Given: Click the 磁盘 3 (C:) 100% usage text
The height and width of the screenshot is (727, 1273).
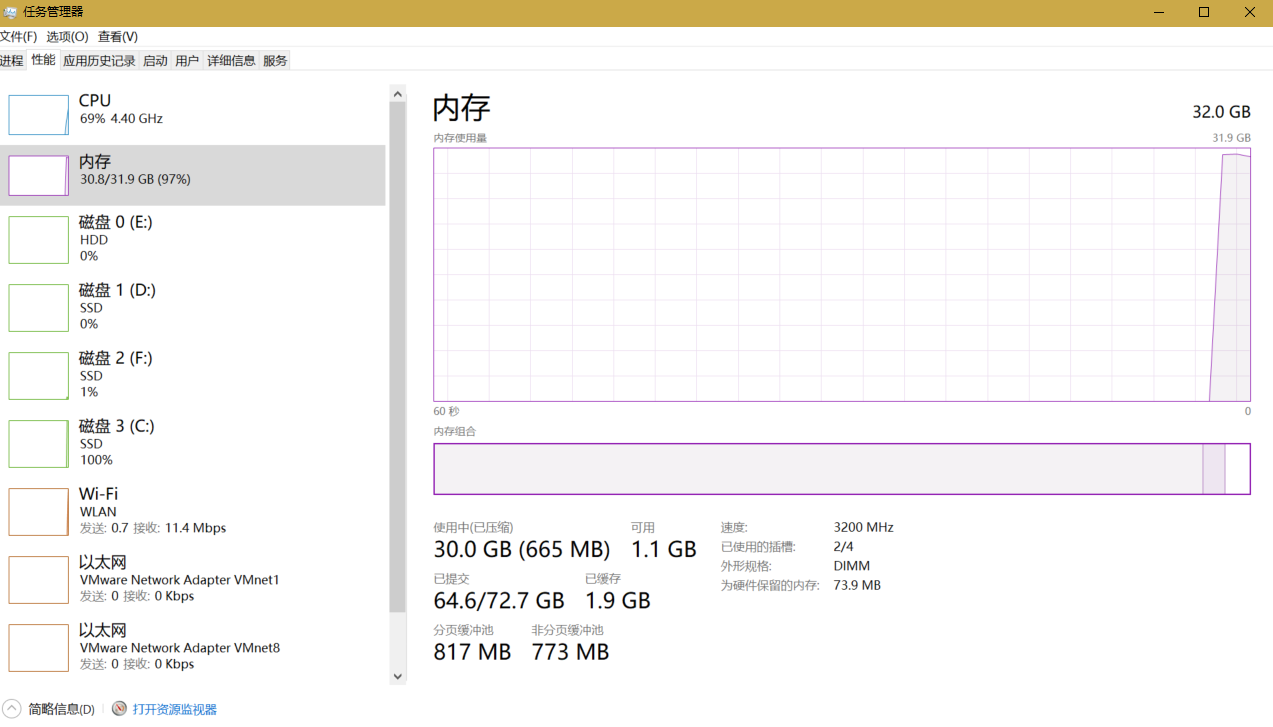Looking at the screenshot, I should pos(96,460).
